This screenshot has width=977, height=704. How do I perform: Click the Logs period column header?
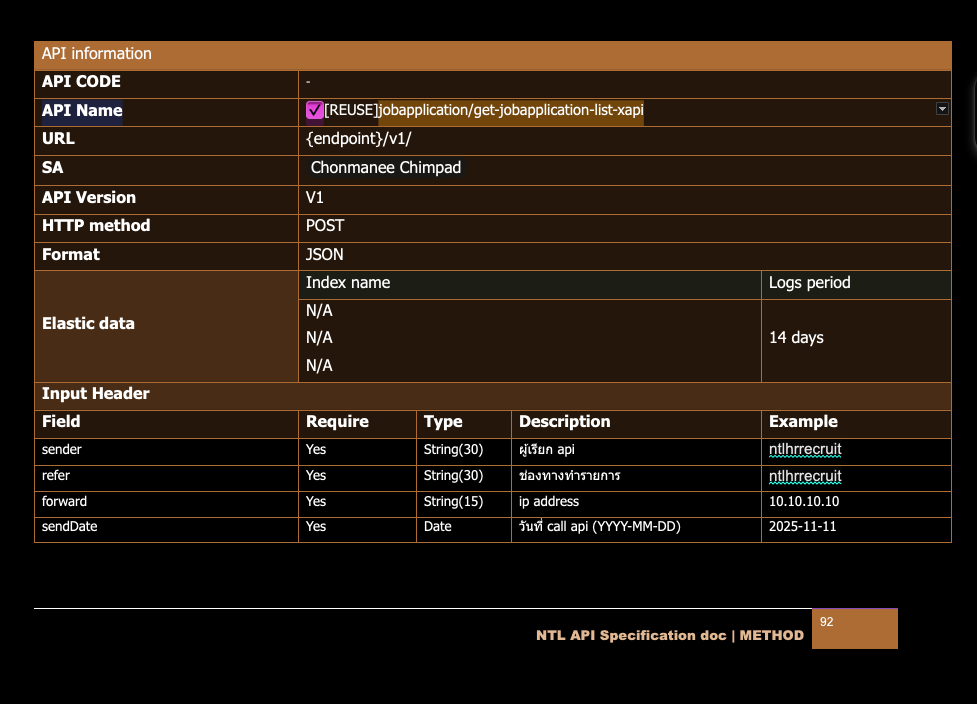tap(809, 283)
